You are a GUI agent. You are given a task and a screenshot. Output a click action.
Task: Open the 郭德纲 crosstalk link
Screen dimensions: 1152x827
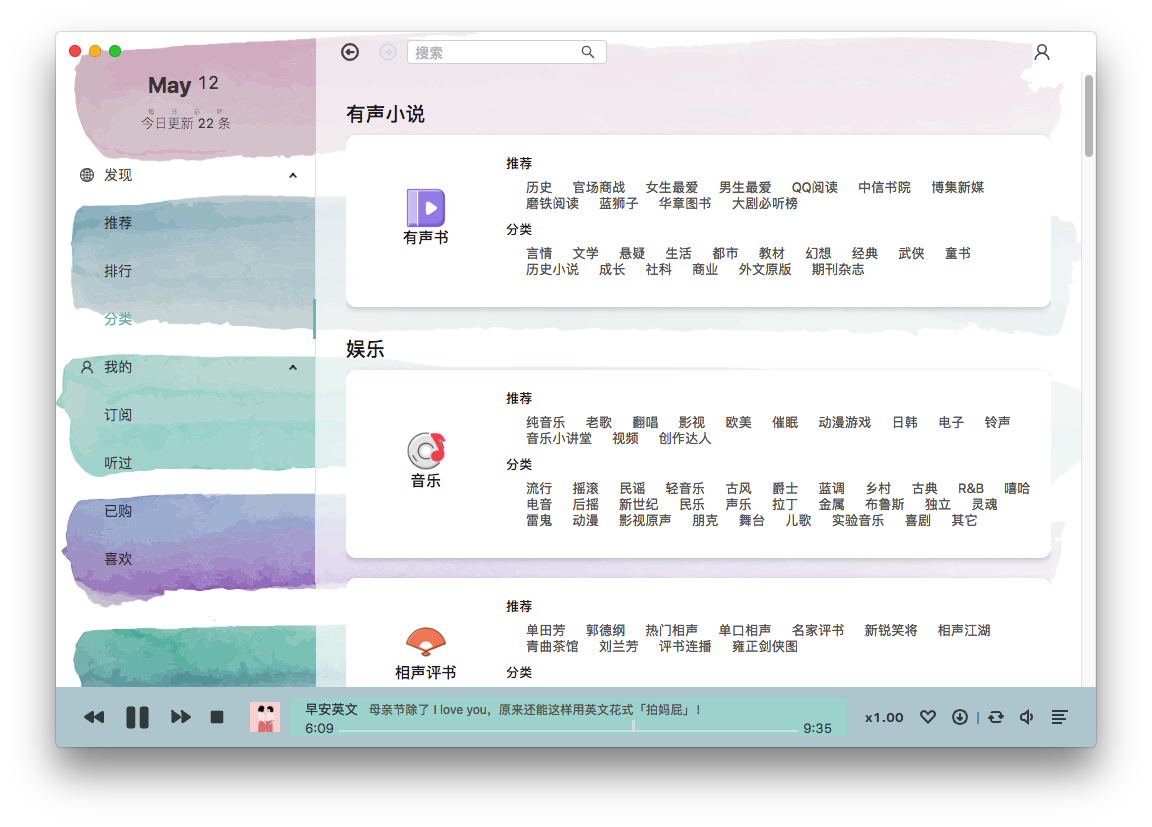tap(605, 630)
